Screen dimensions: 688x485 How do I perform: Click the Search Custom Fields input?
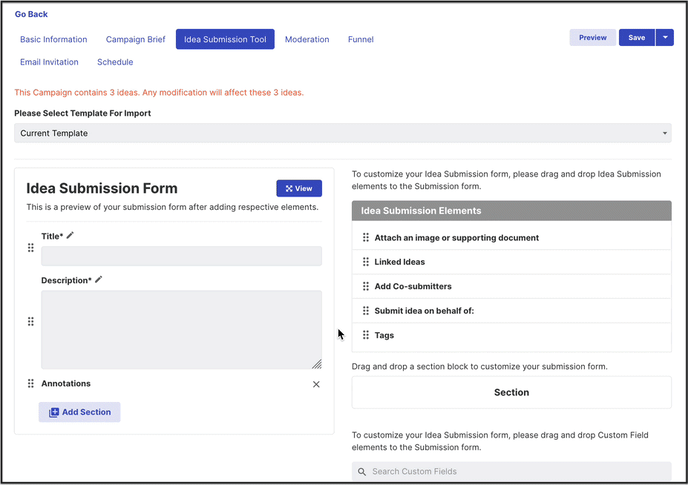click(x=511, y=471)
